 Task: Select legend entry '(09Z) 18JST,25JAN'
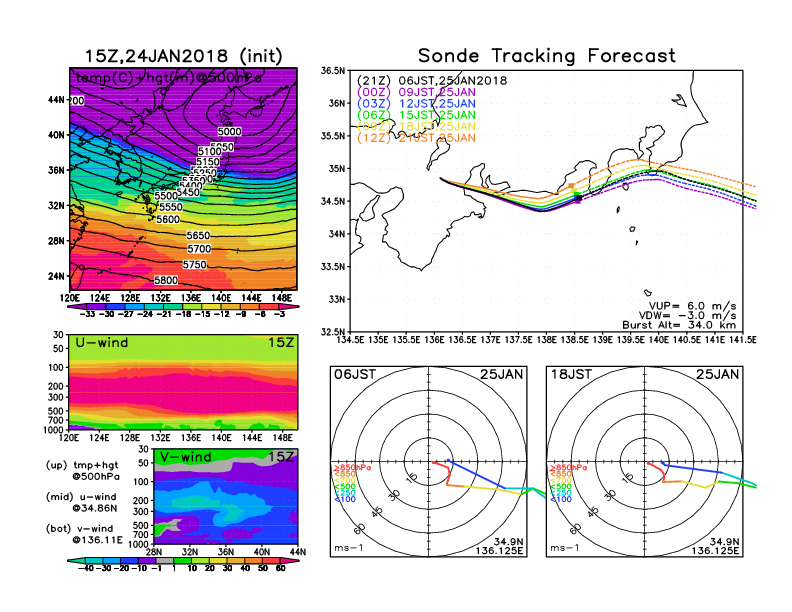tap(416, 126)
